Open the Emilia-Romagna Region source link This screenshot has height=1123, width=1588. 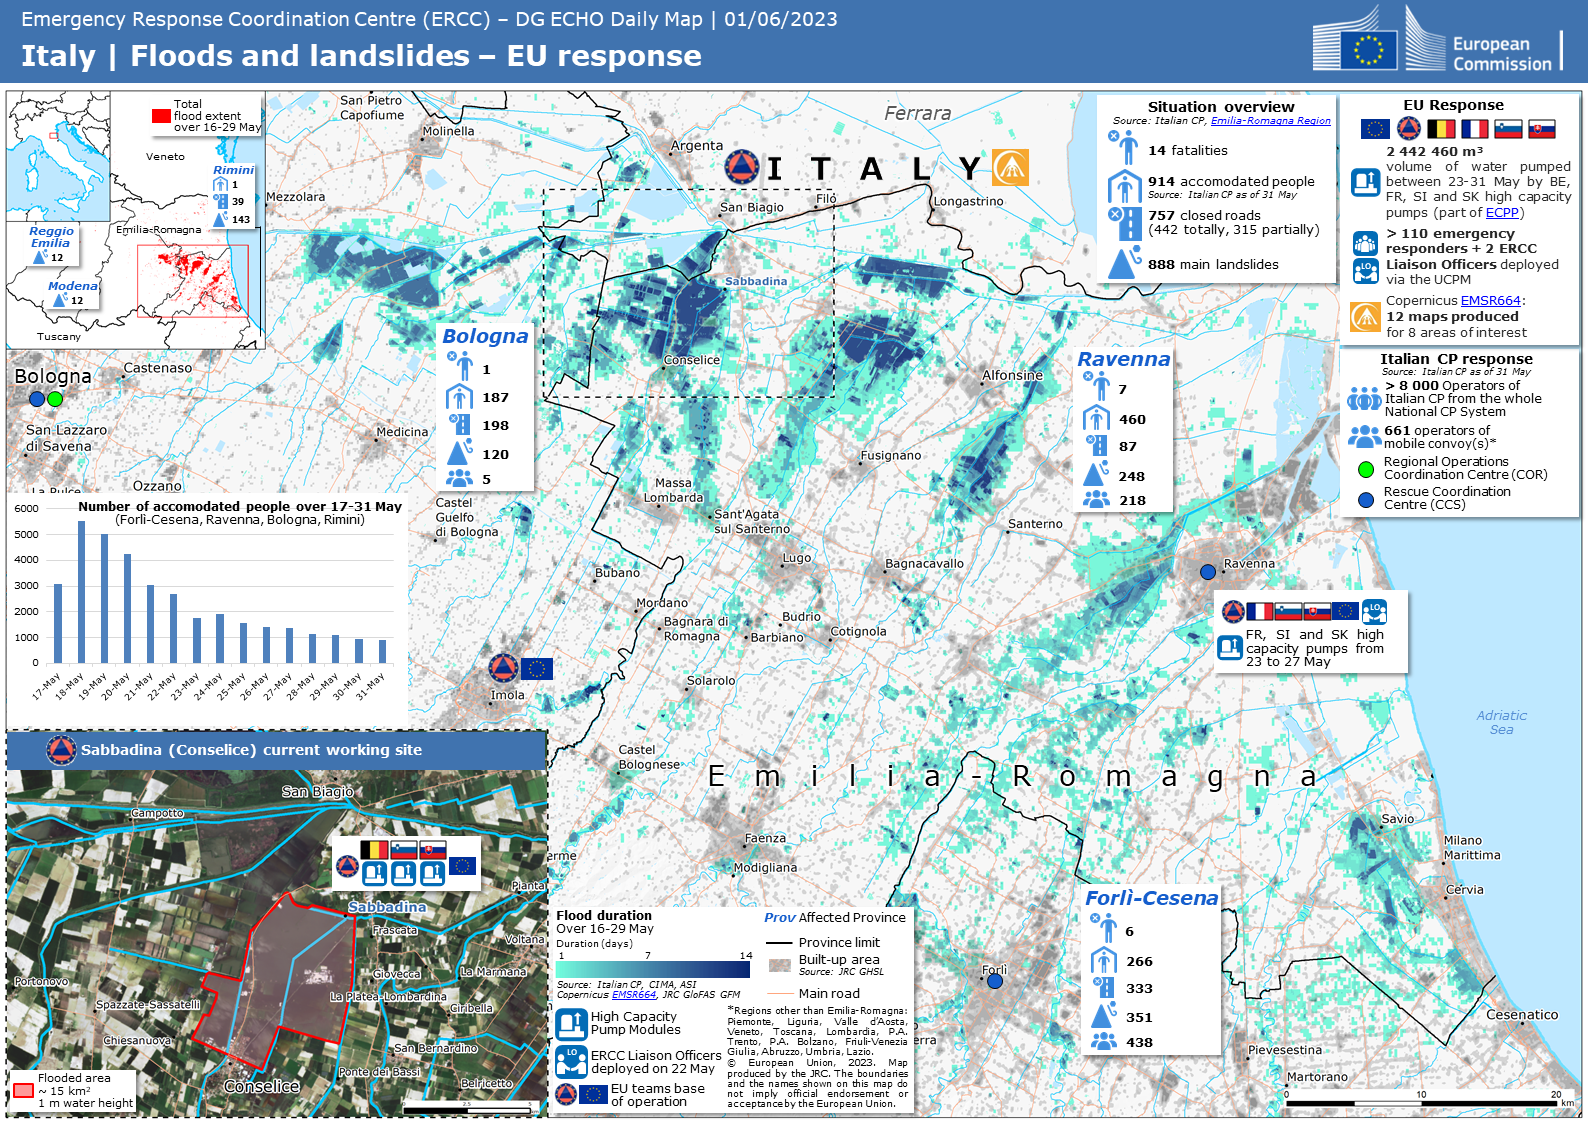click(x=1270, y=121)
